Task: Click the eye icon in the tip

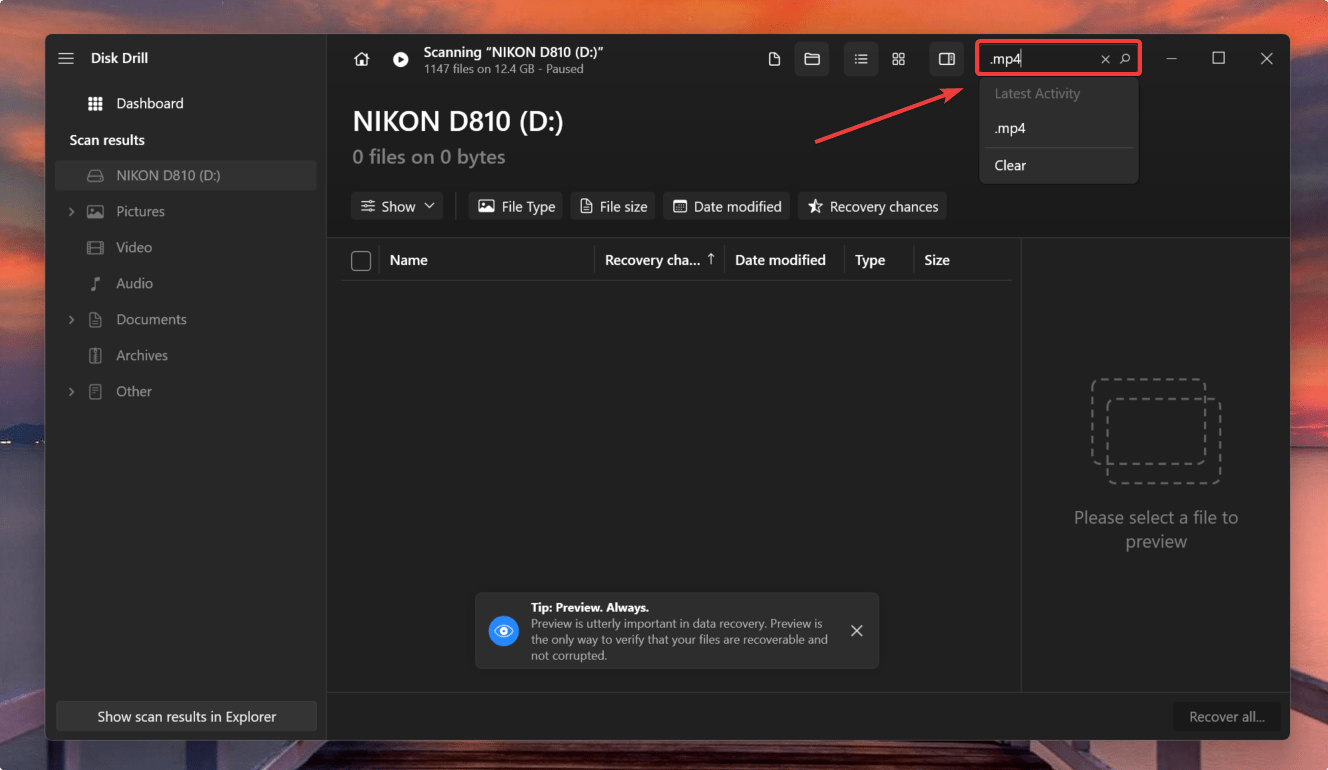Action: tap(504, 630)
